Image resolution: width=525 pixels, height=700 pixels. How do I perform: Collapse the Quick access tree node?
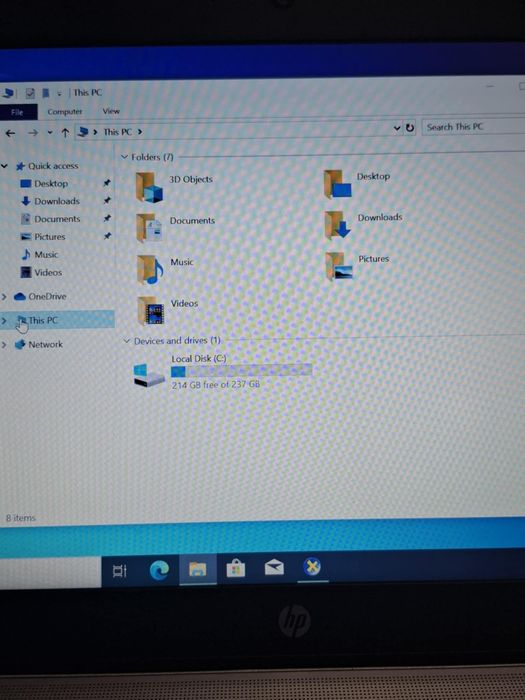tap(4, 166)
